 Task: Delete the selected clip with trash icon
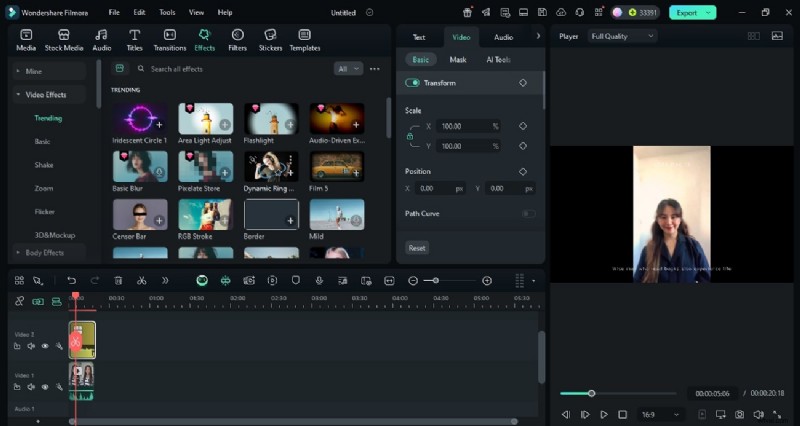tap(118, 281)
